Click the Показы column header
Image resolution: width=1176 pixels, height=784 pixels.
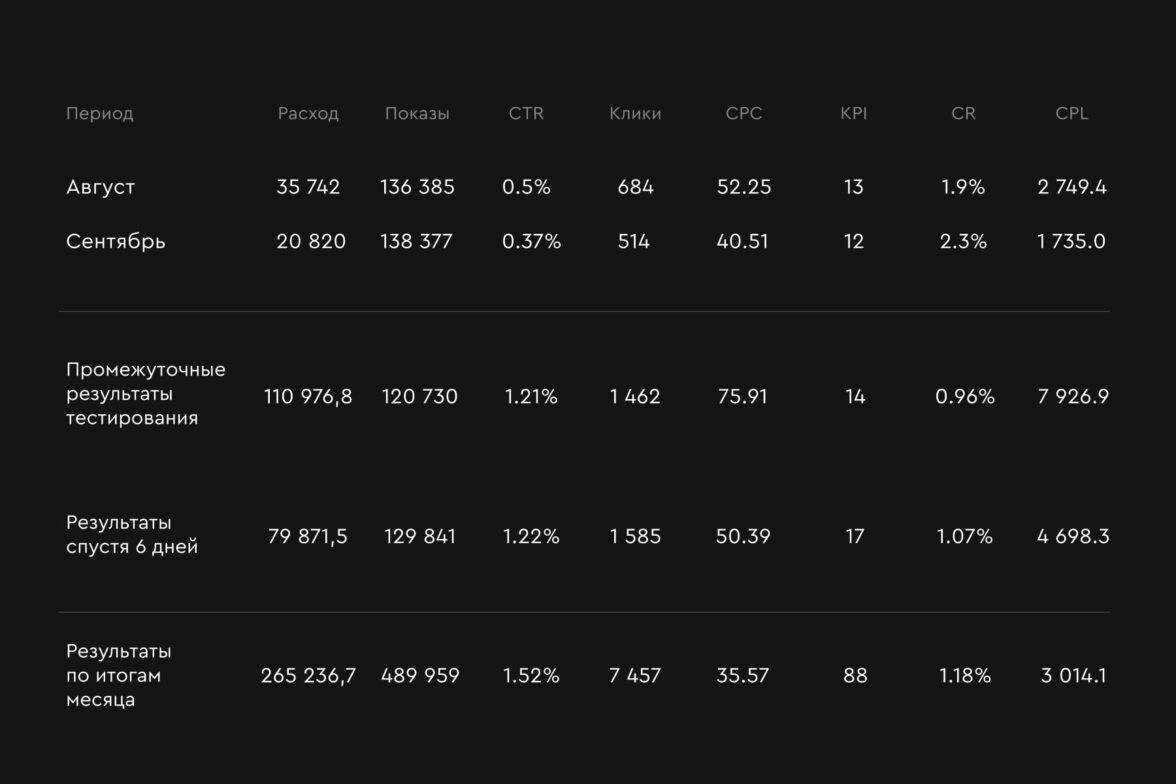coord(417,114)
